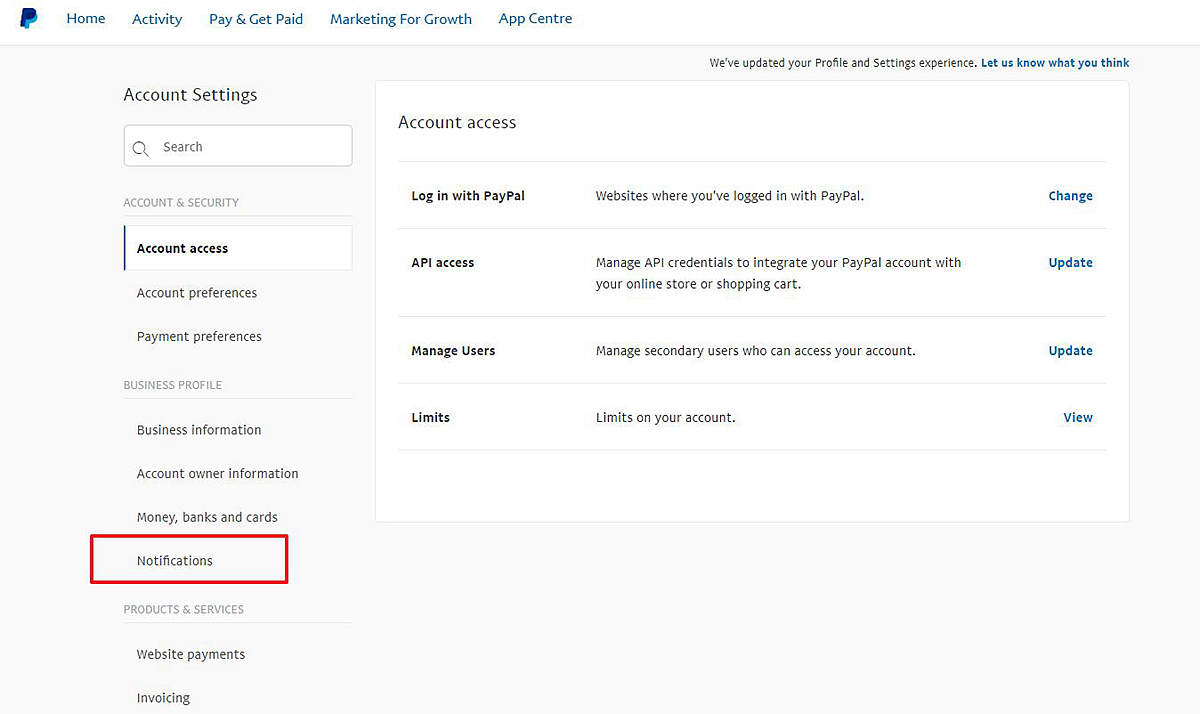Viewport: 1200px width, 714px height.
Task: Open the Home menu item
Action: click(85, 18)
